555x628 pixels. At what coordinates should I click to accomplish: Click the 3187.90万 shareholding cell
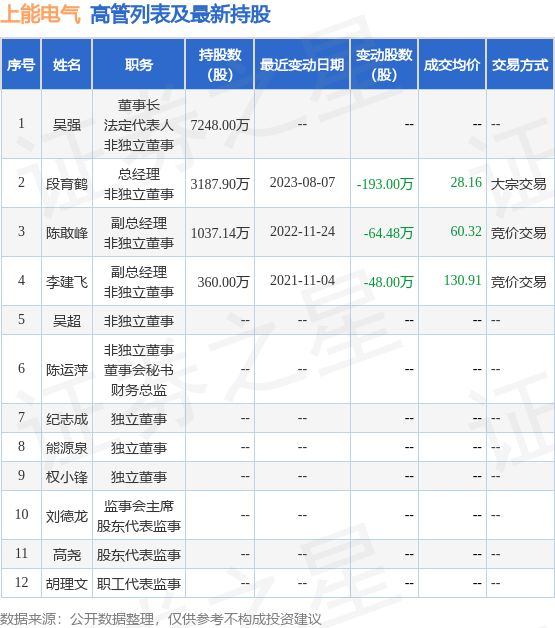click(220, 184)
